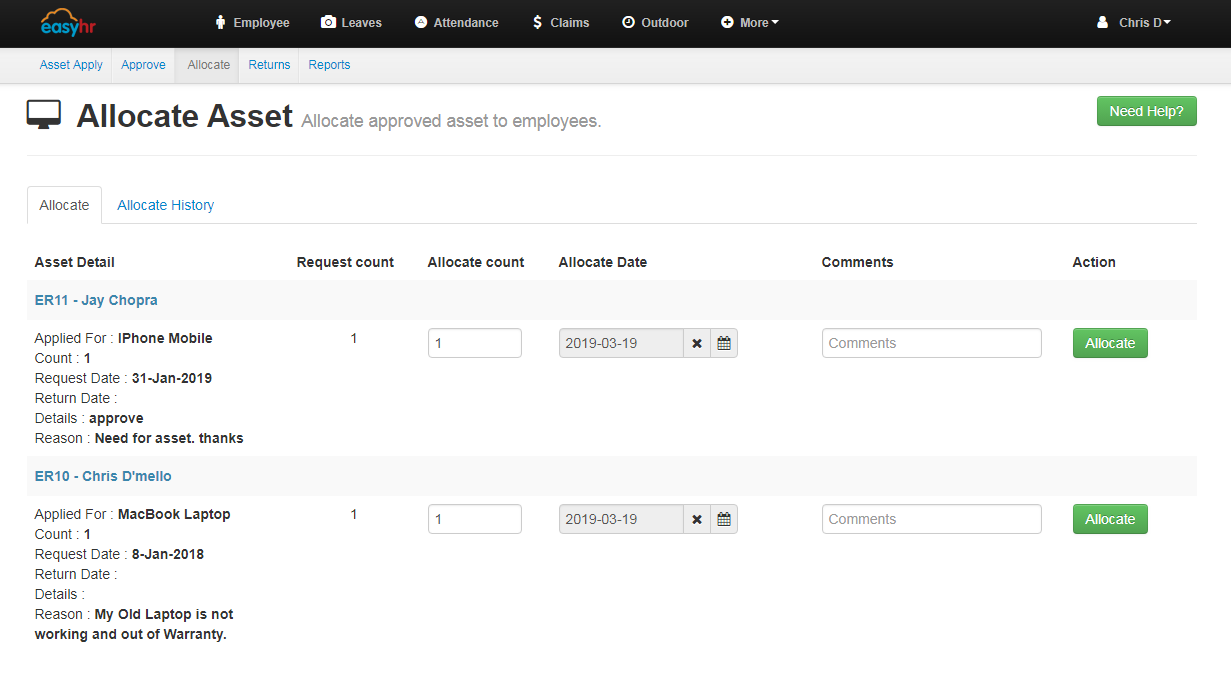Viewport: 1231px width, 673px height.
Task: Go to Leaves in the top navigation
Action: (351, 23)
